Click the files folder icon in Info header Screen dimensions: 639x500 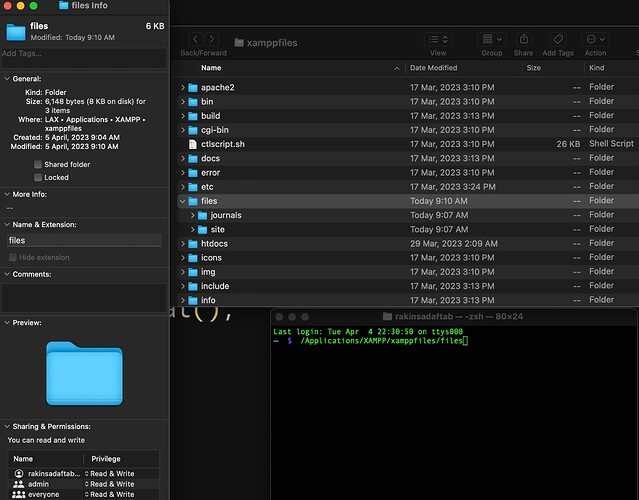click(16, 32)
